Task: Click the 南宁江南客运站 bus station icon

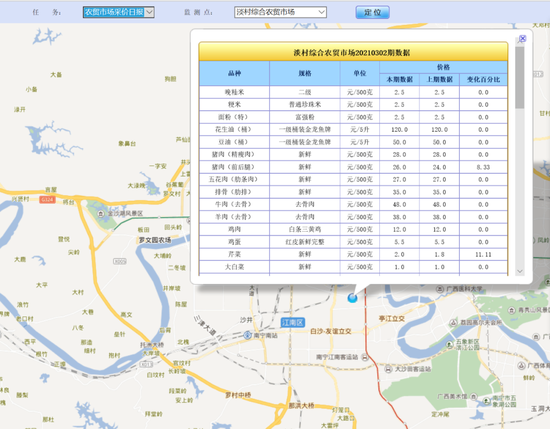Action: (x=365, y=357)
